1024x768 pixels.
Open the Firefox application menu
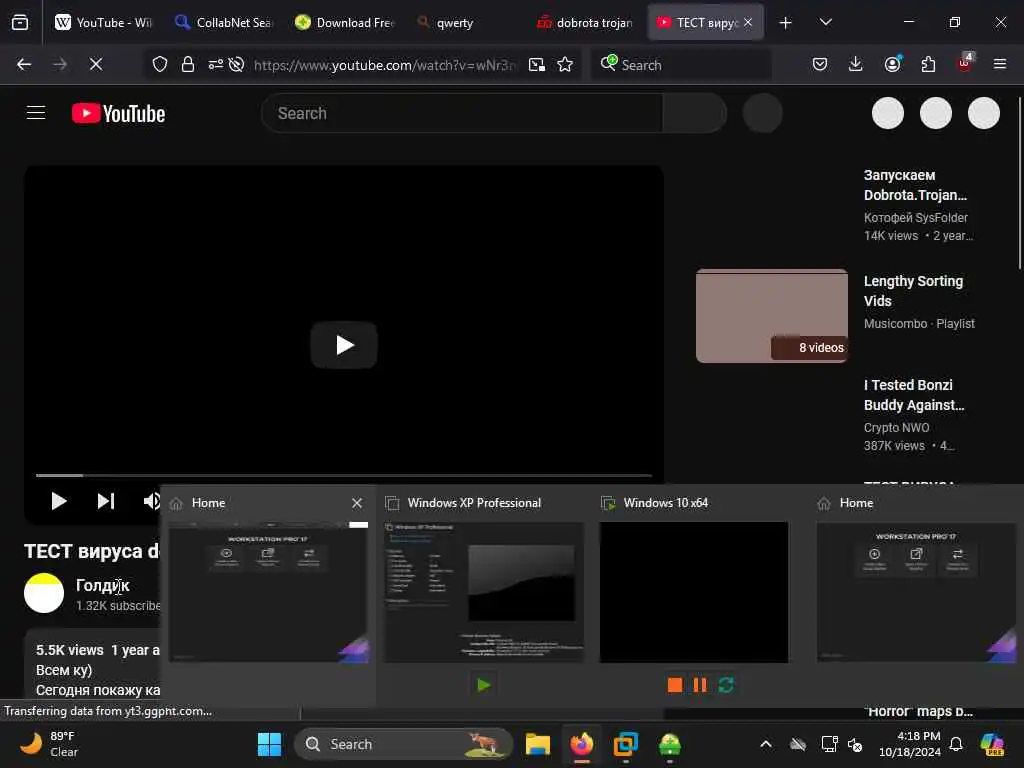click(1000, 64)
